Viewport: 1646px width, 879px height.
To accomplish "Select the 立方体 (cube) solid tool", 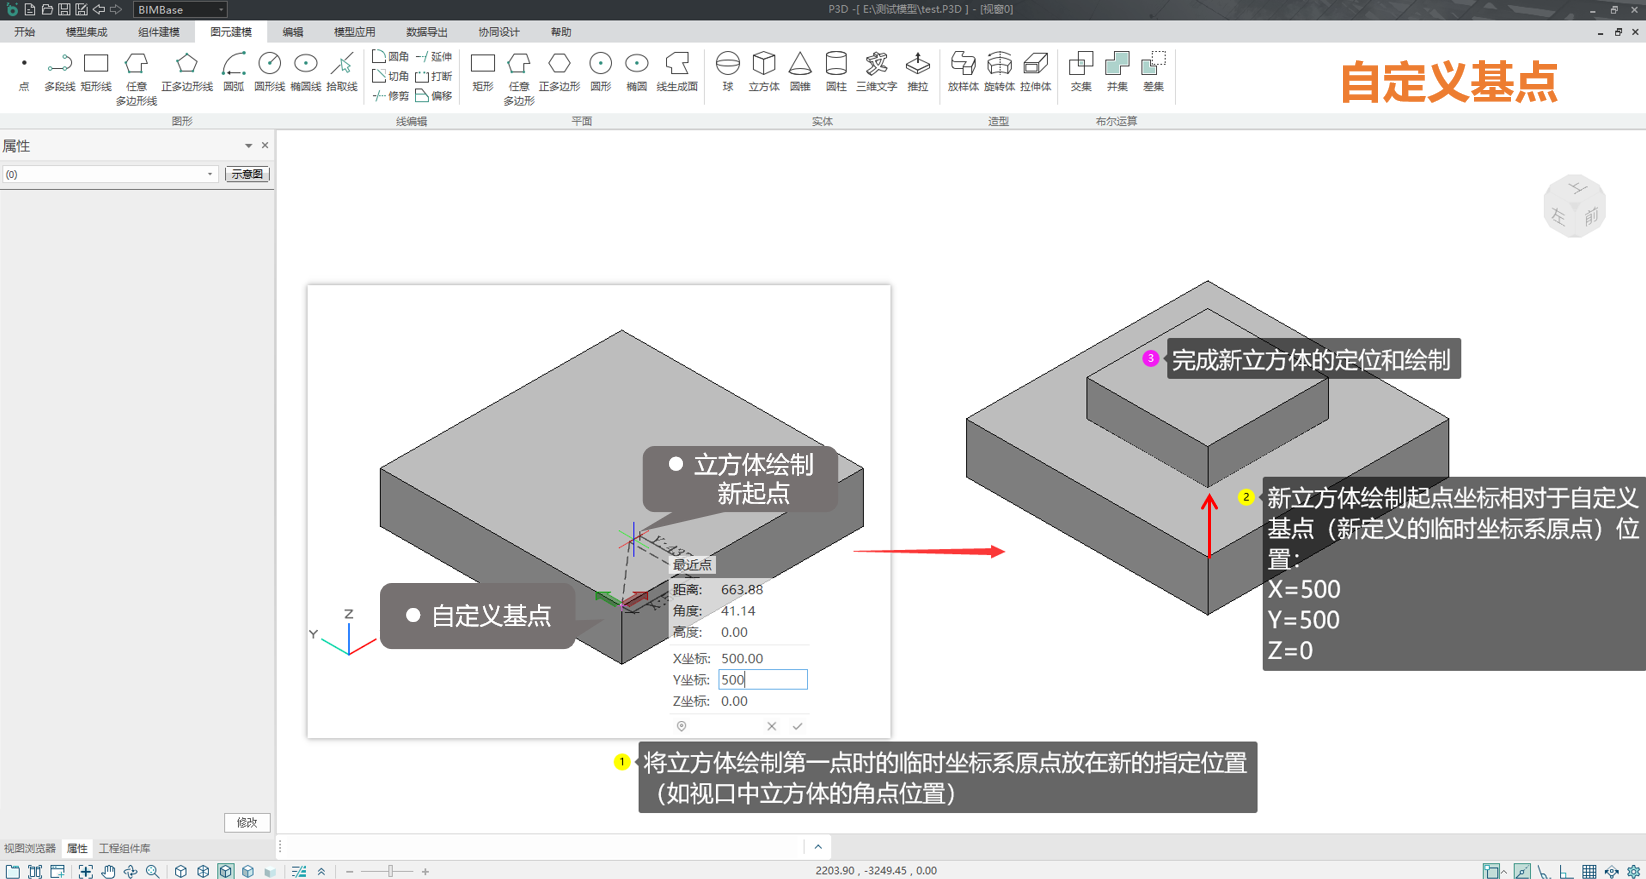I will [764, 71].
